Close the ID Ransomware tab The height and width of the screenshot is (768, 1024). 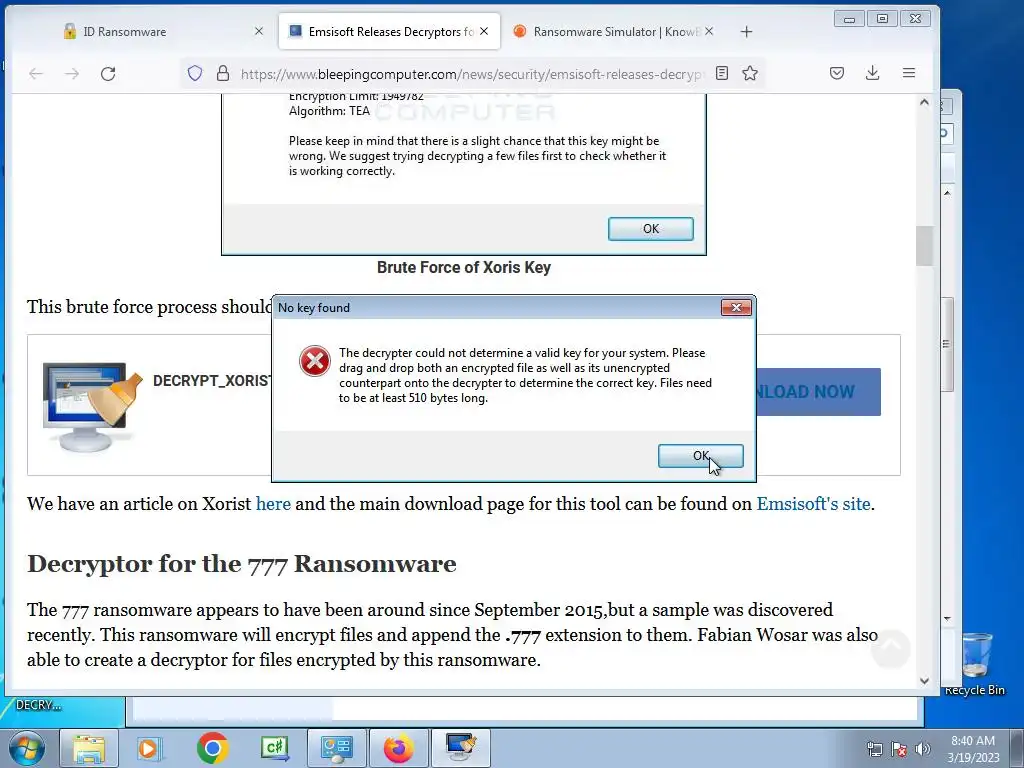pyautogui.click(x=259, y=31)
